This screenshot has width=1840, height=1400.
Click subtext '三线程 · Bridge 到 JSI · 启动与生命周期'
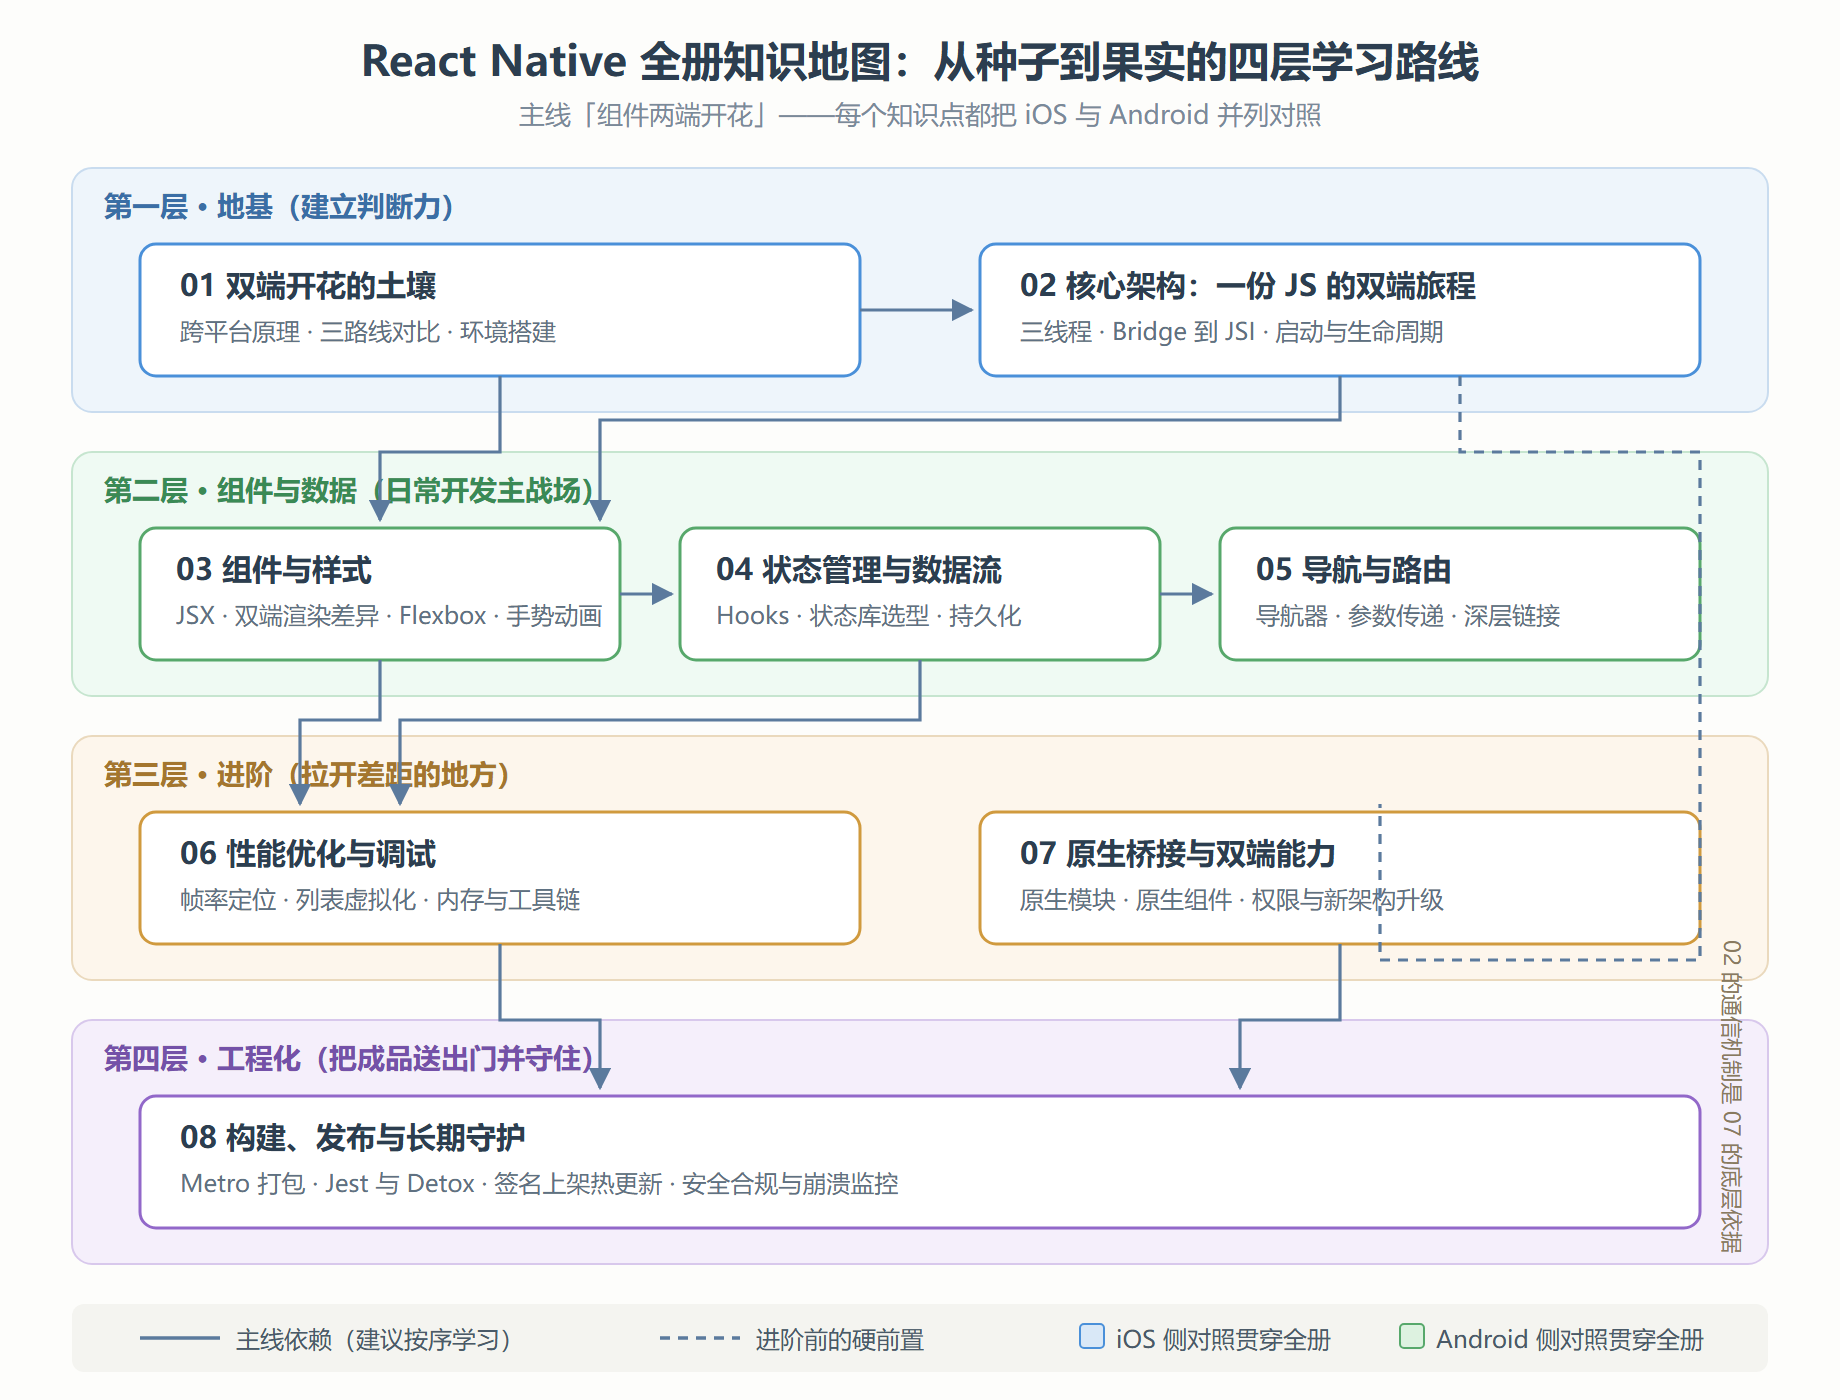point(1231,332)
